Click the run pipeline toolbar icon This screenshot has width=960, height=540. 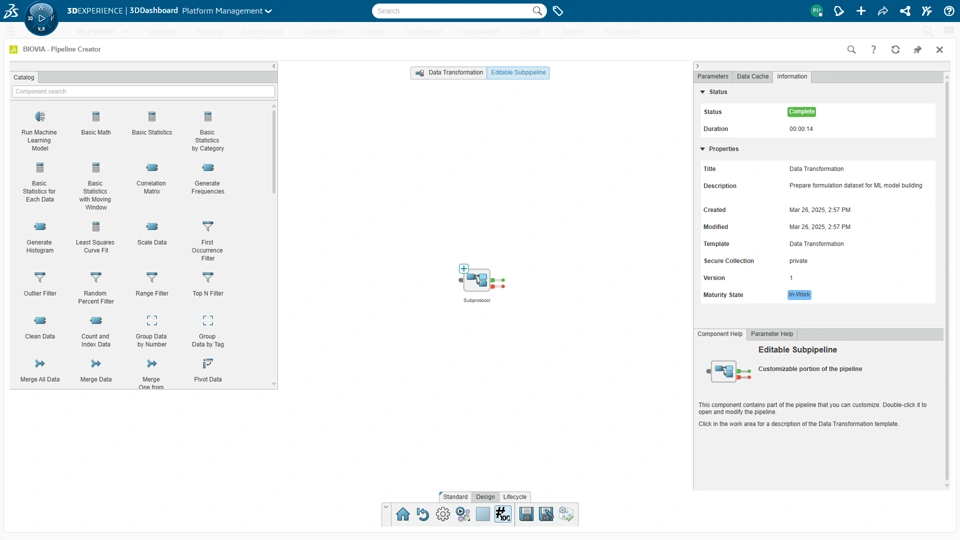pos(463,514)
